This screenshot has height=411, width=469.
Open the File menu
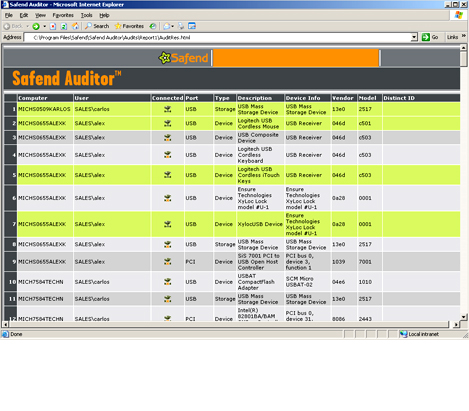click(9, 15)
